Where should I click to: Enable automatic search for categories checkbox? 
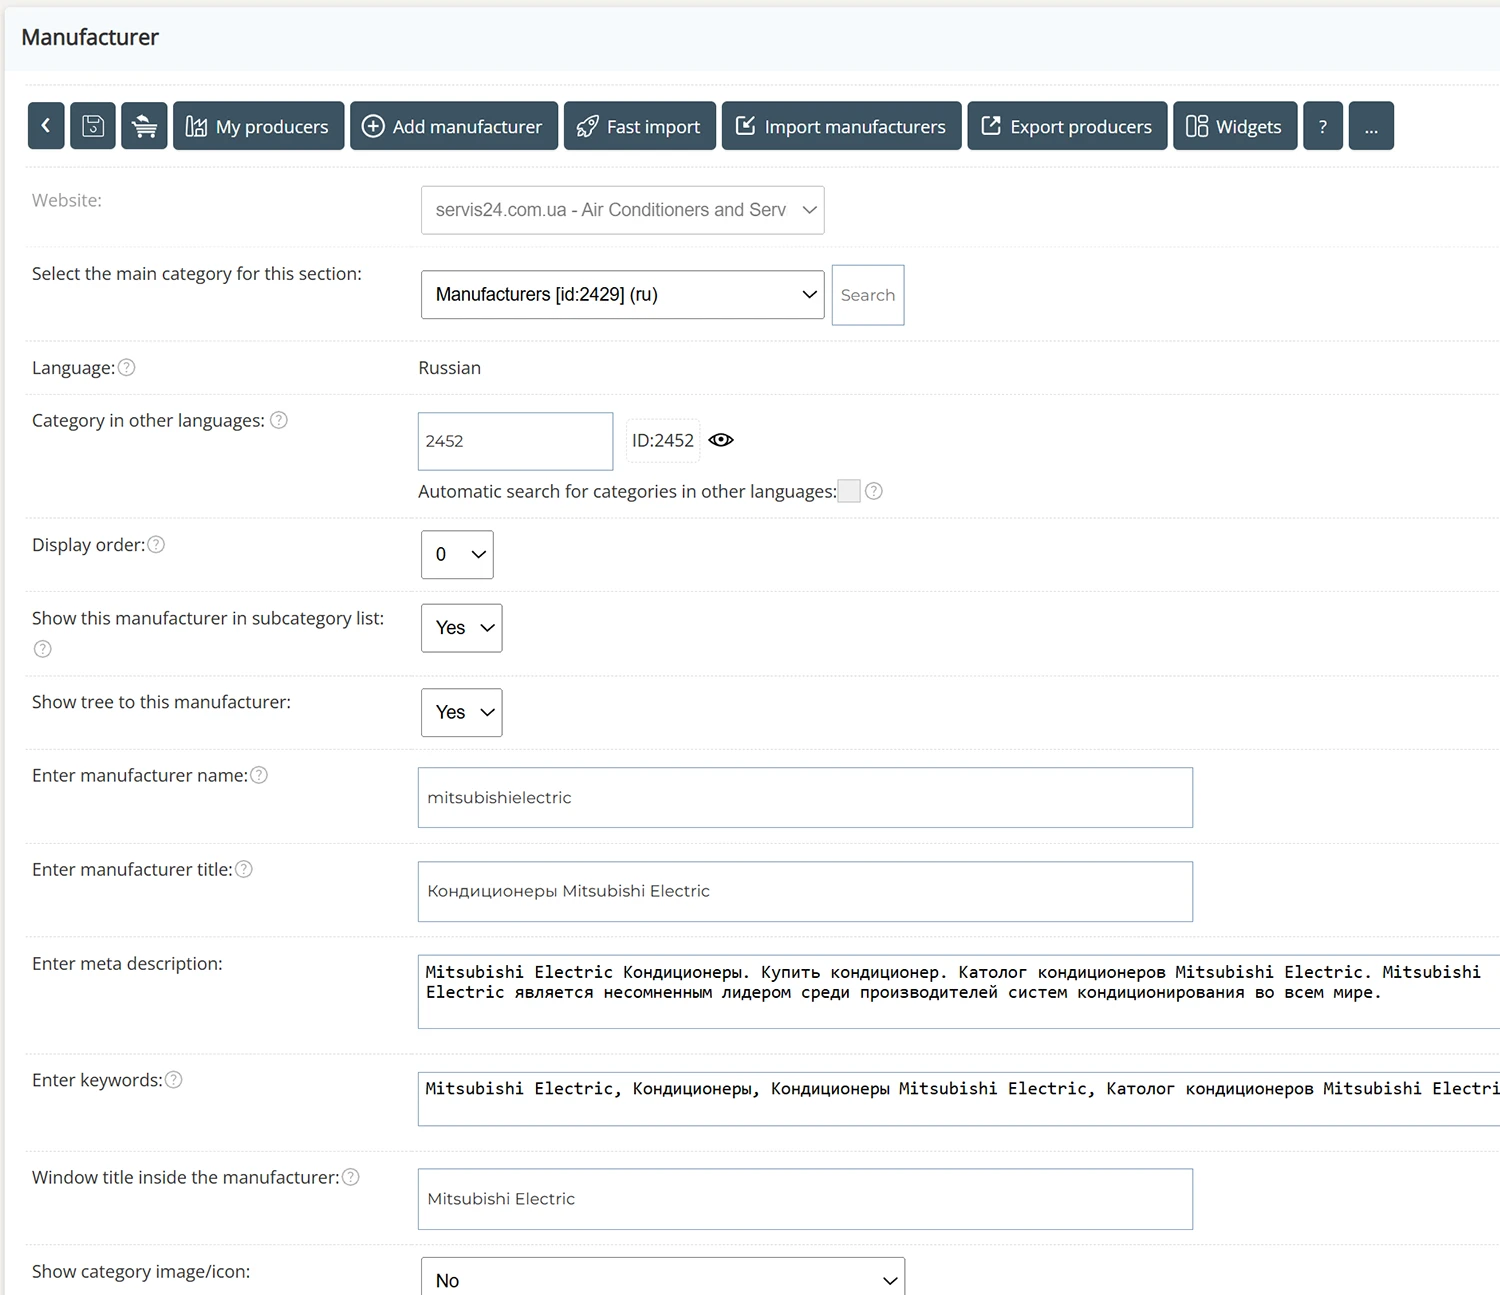(x=849, y=491)
